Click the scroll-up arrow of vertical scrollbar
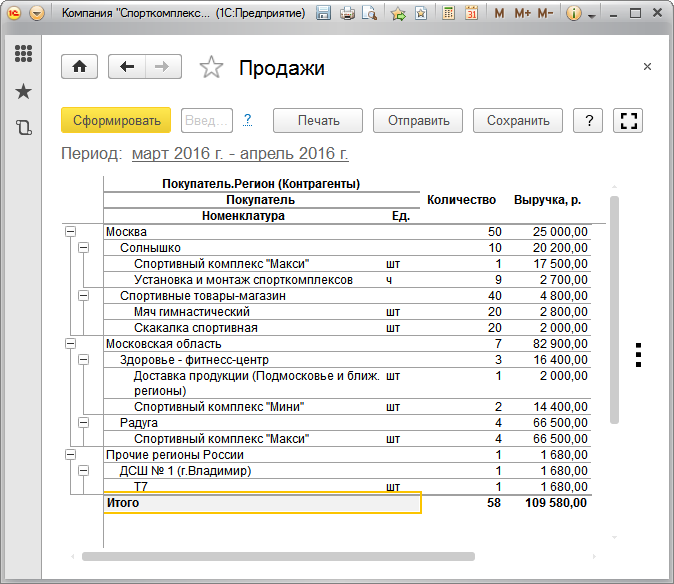Viewport: 674px width, 584px height. 614,187
